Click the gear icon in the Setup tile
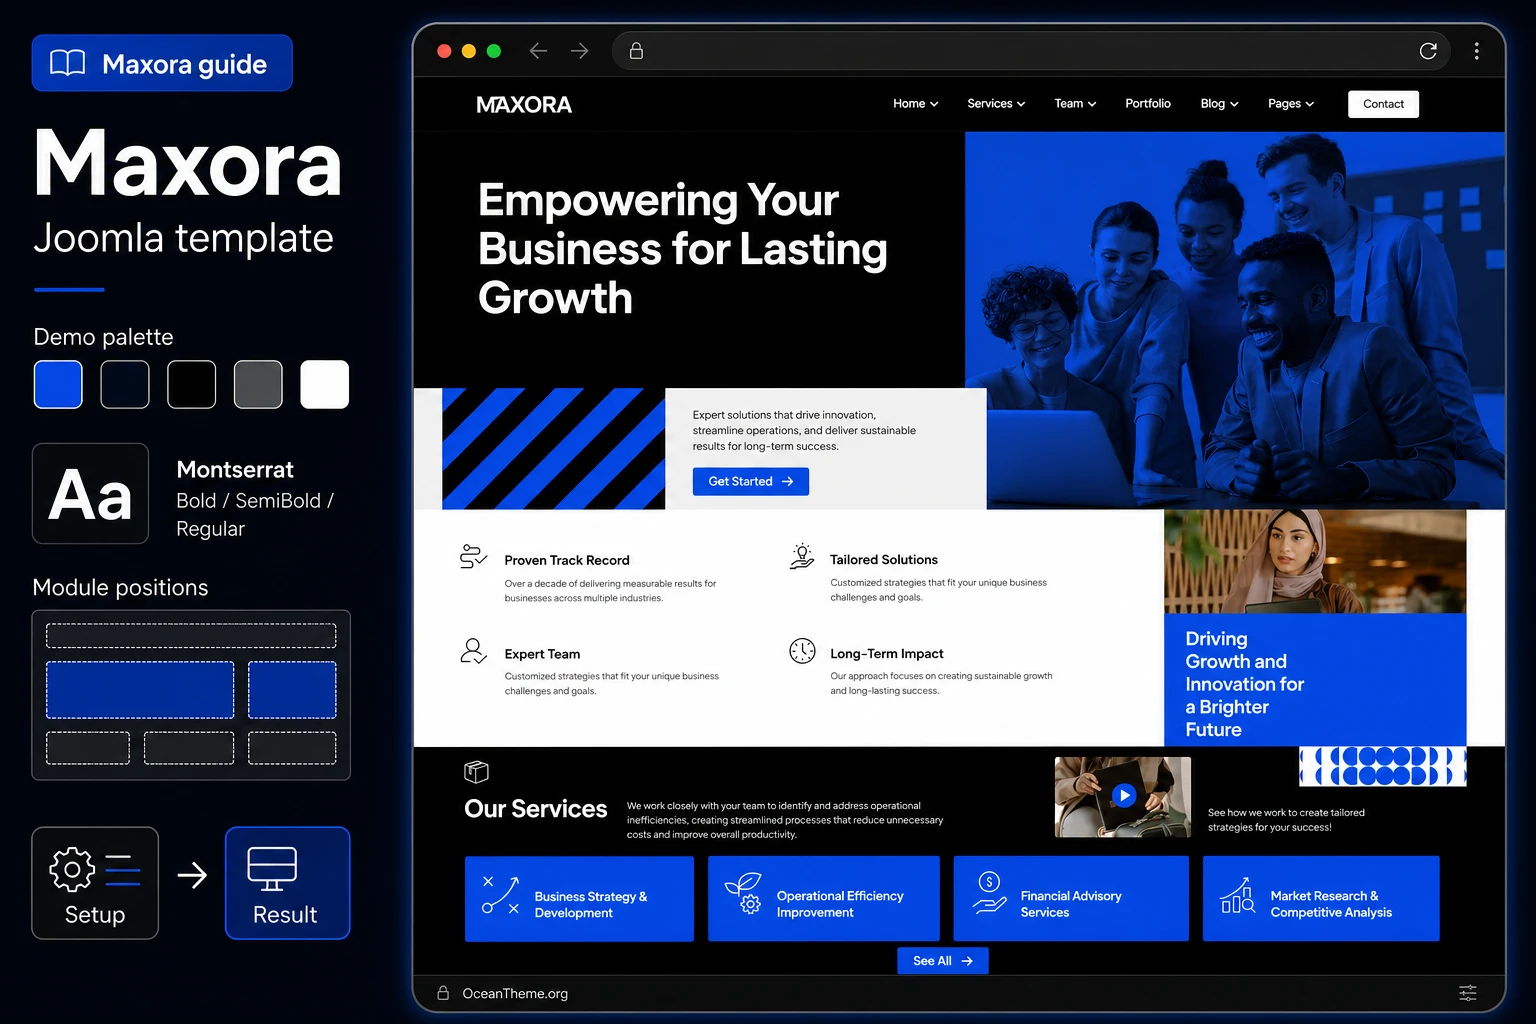Viewport: 1536px width, 1024px height. pyautogui.click(x=72, y=869)
